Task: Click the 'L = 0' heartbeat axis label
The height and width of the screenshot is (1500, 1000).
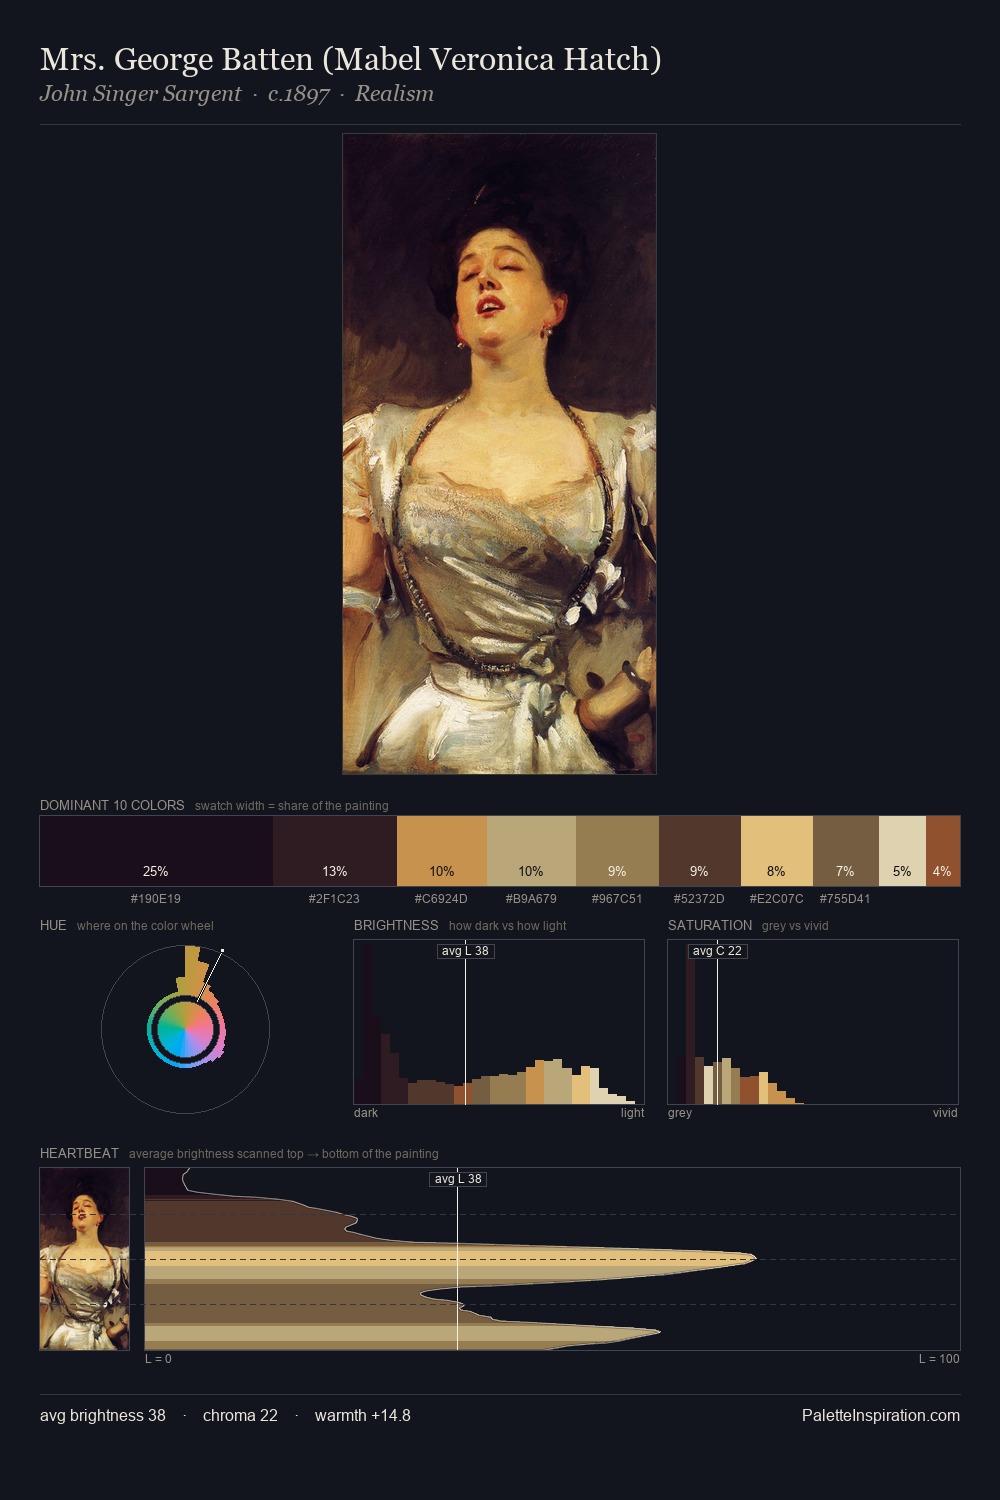Action: tap(158, 1359)
